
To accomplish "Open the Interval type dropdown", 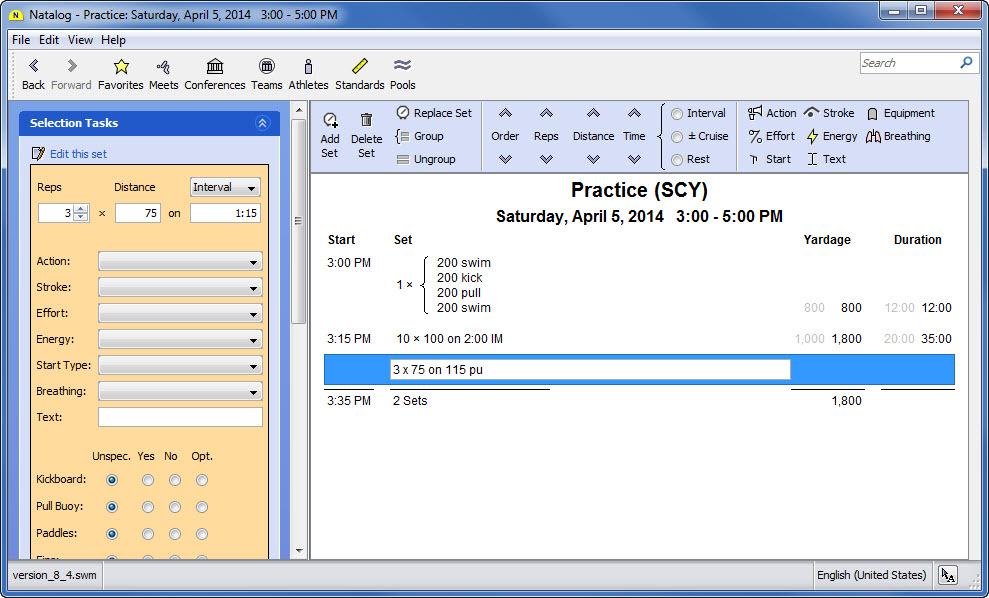I will click(x=225, y=187).
